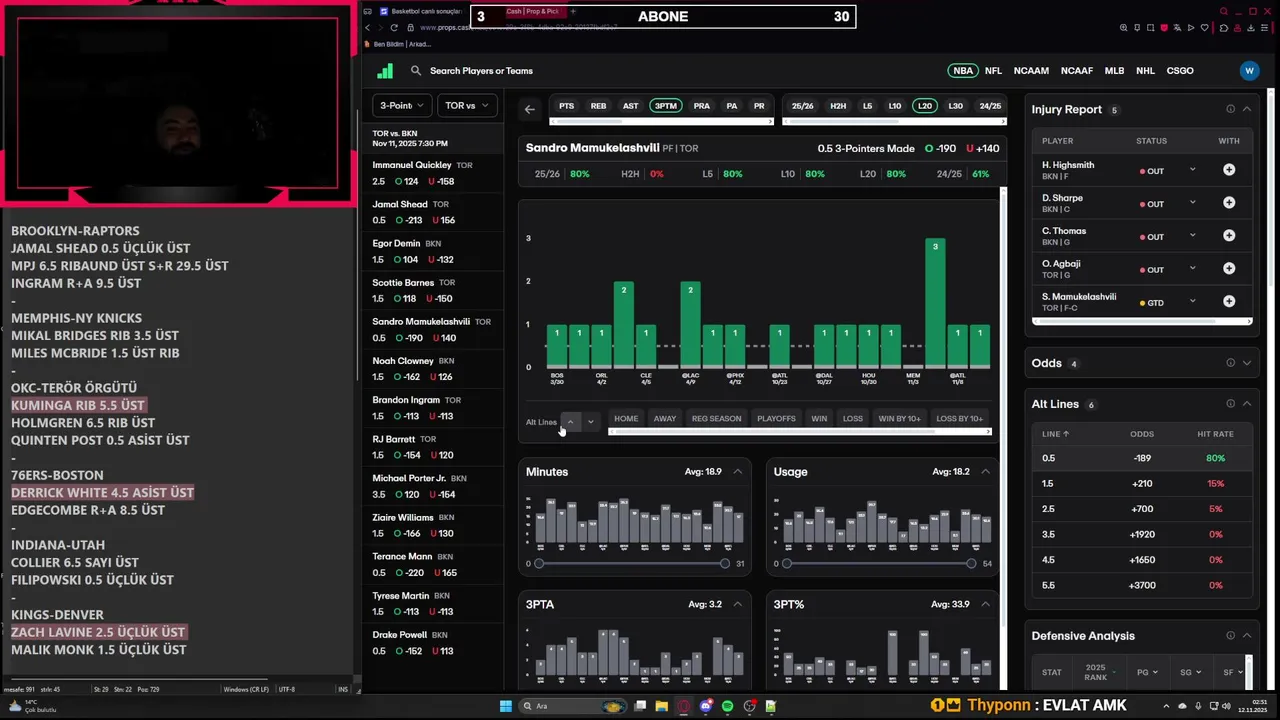Click the search magnifier icon
1280x720 pixels.
click(416, 71)
